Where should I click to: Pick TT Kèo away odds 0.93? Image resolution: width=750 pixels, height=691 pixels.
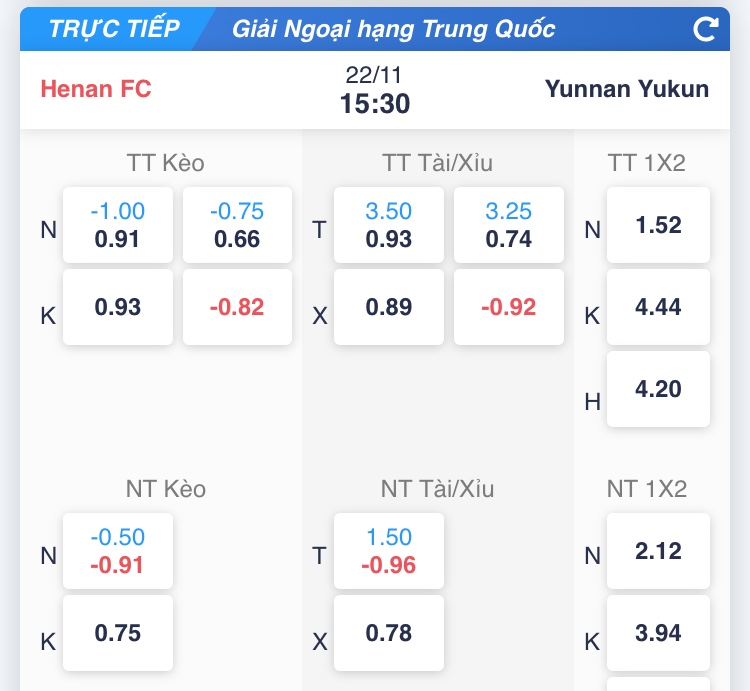pyautogui.click(x=118, y=307)
